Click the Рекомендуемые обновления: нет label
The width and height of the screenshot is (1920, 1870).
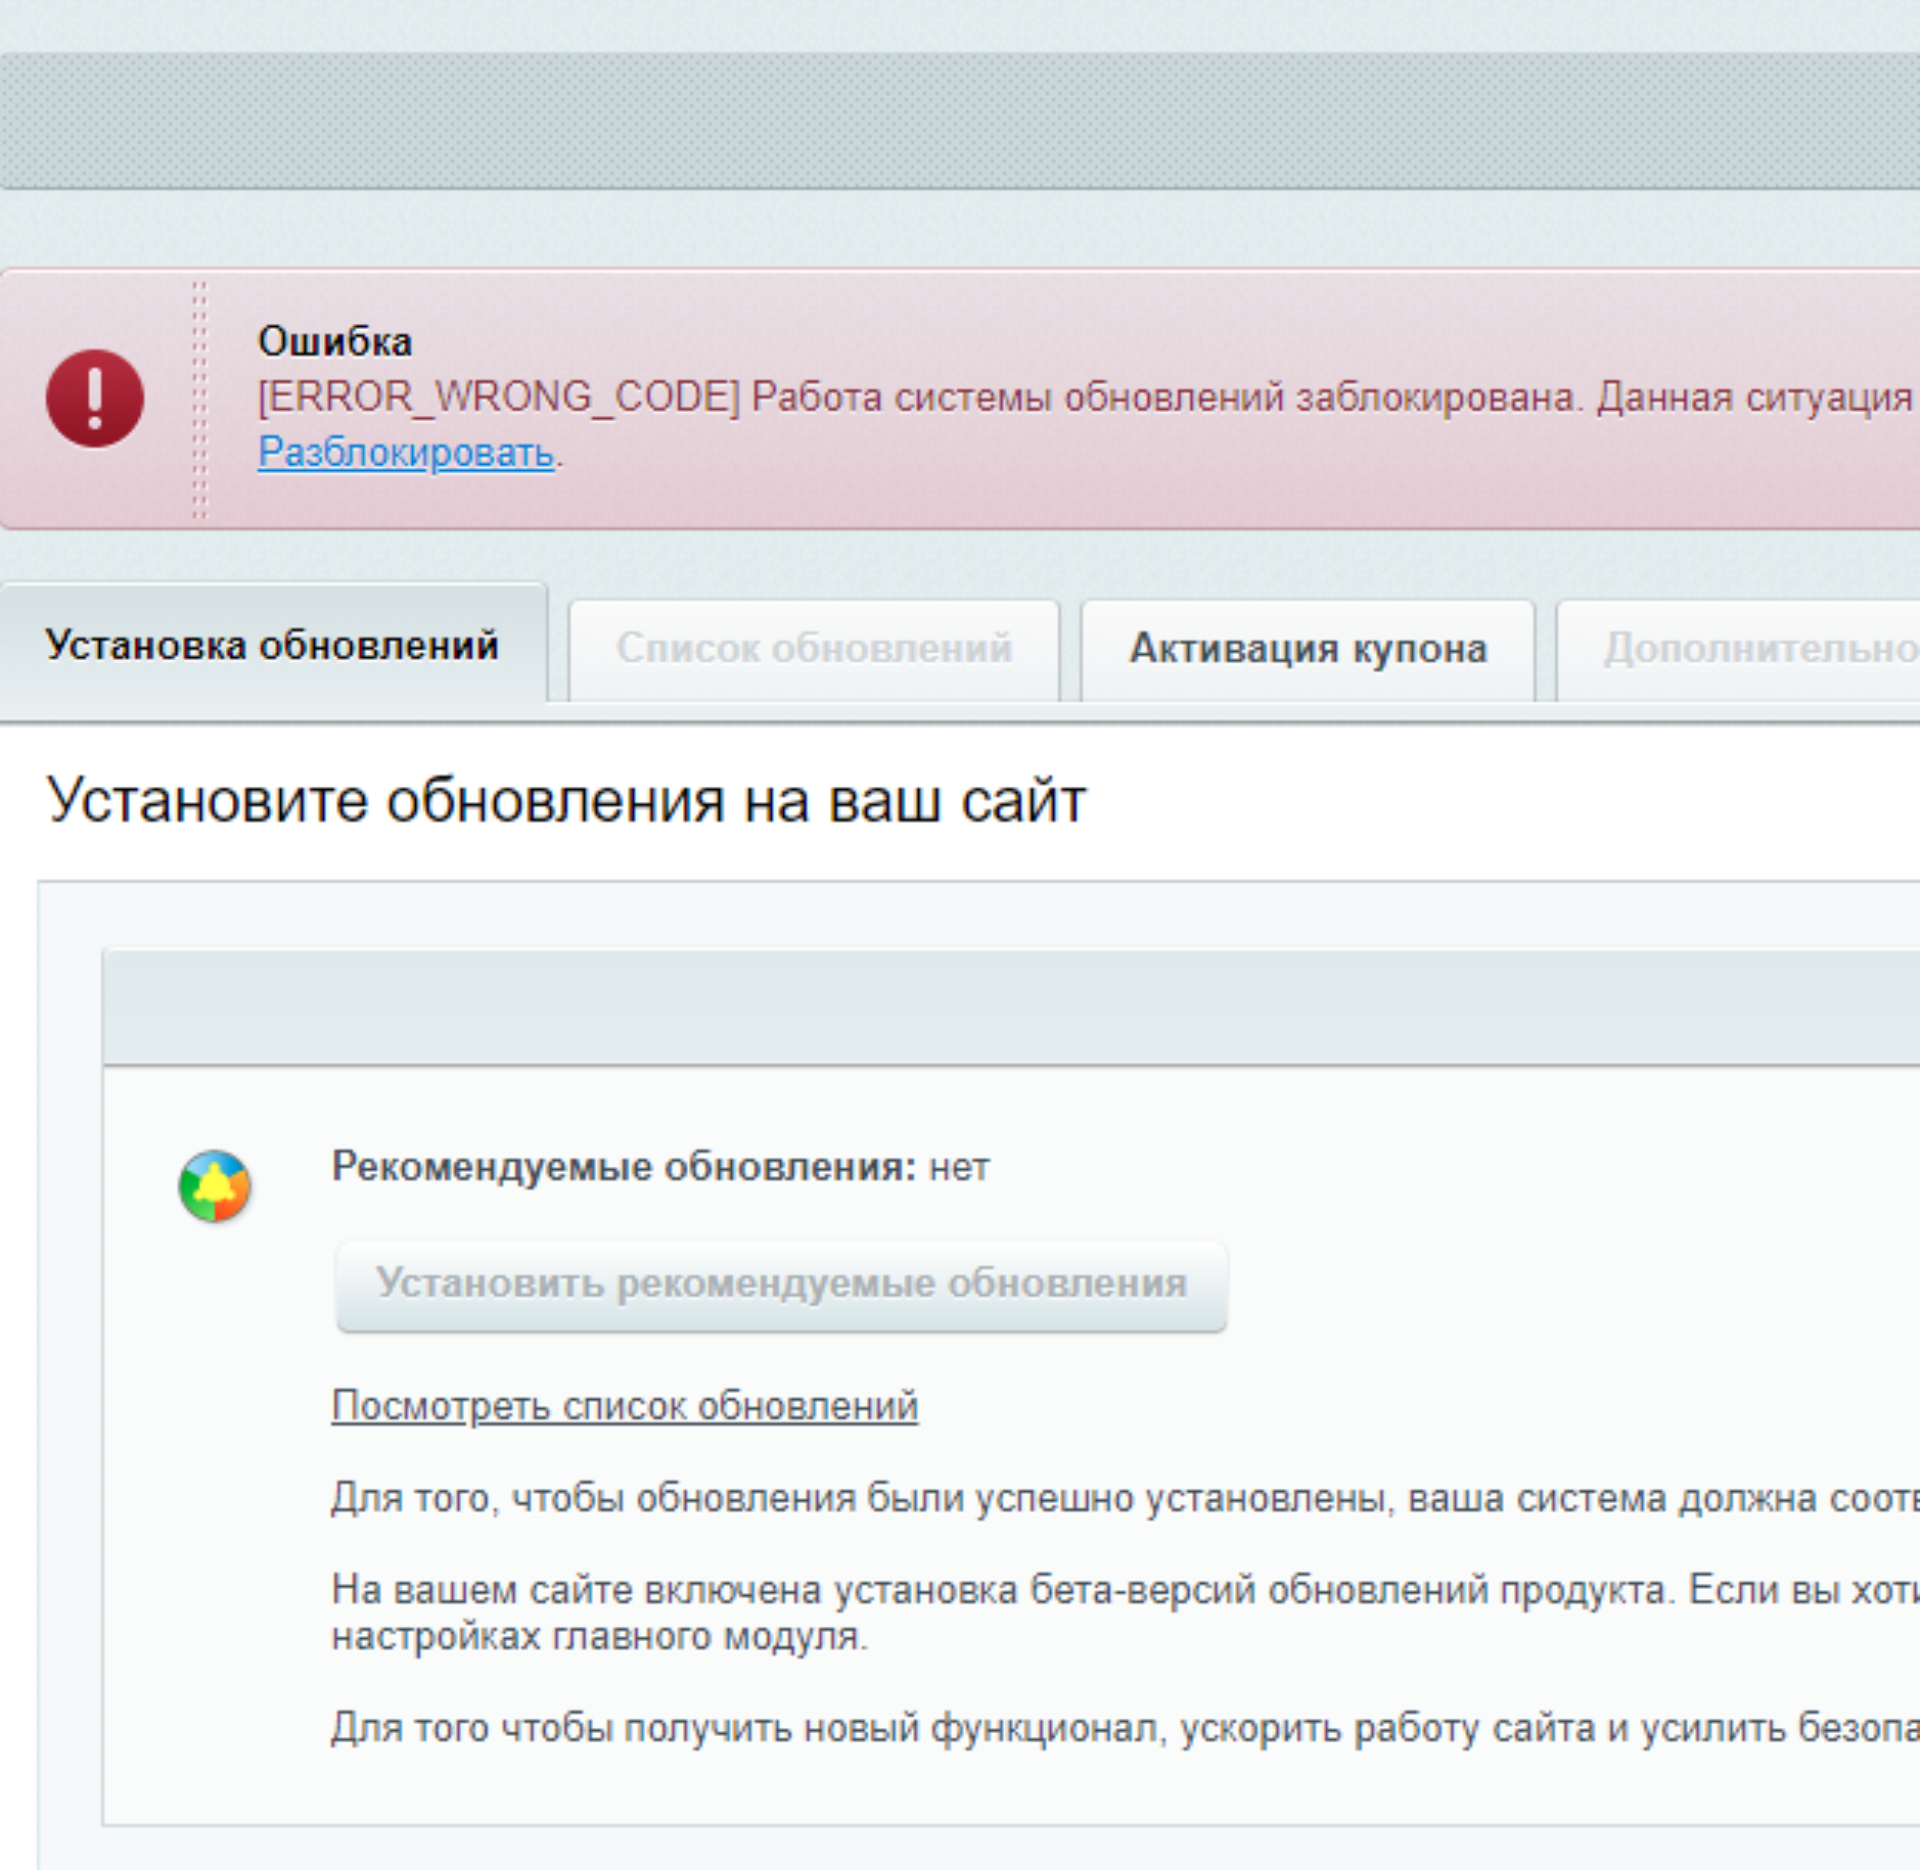pyautogui.click(x=661, y=1167)
